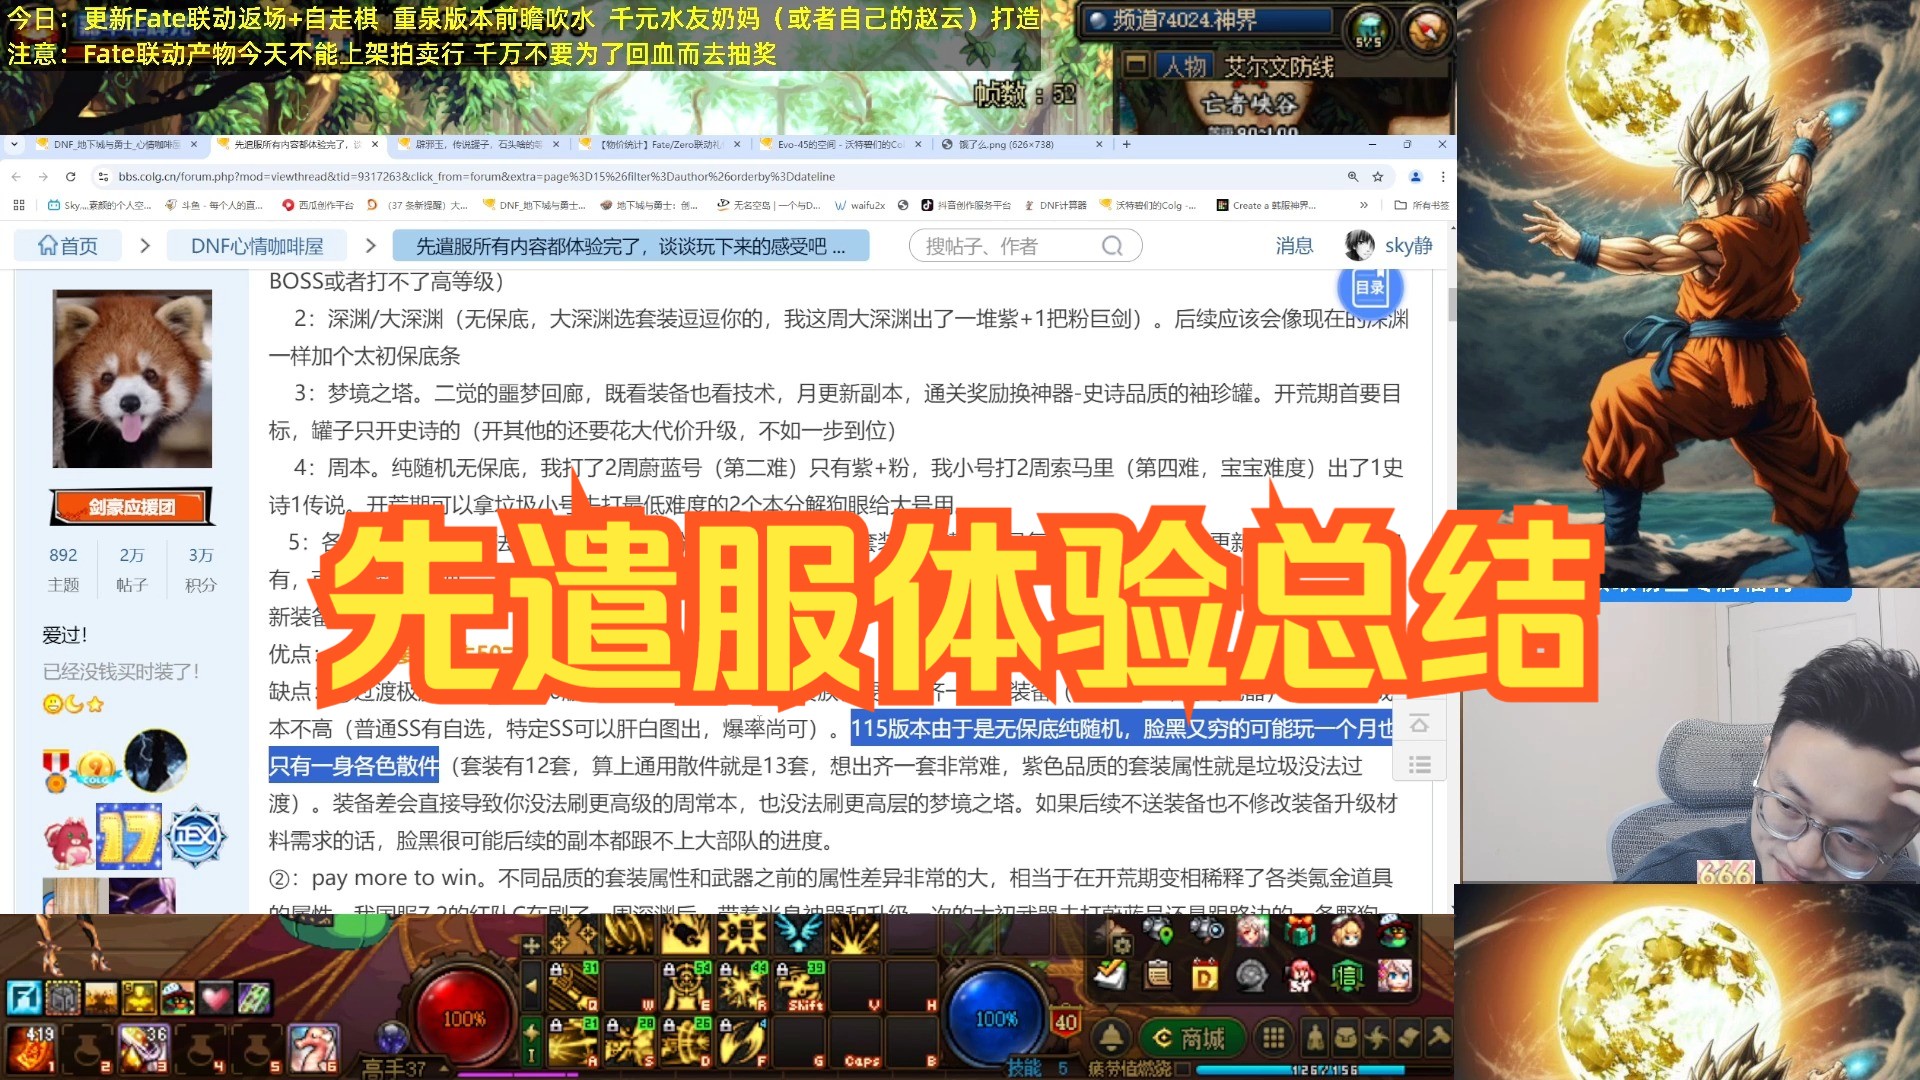Open the DNF心情咖啡屋 breadcrumb

(x=257, y=246)
